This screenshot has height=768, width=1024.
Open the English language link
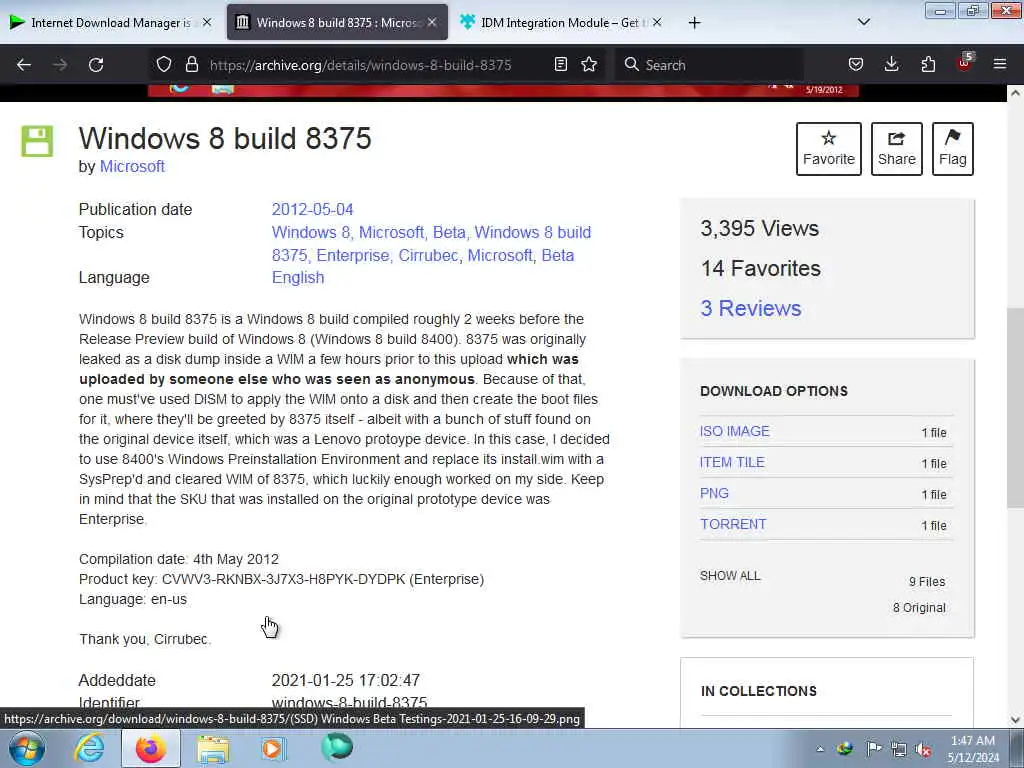click(298, 278)
